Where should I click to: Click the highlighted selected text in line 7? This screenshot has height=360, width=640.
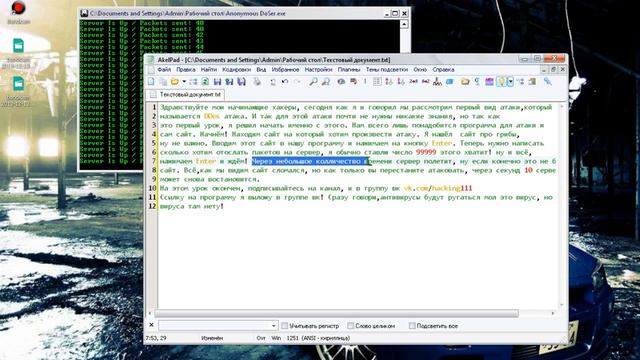coord(310,161)
